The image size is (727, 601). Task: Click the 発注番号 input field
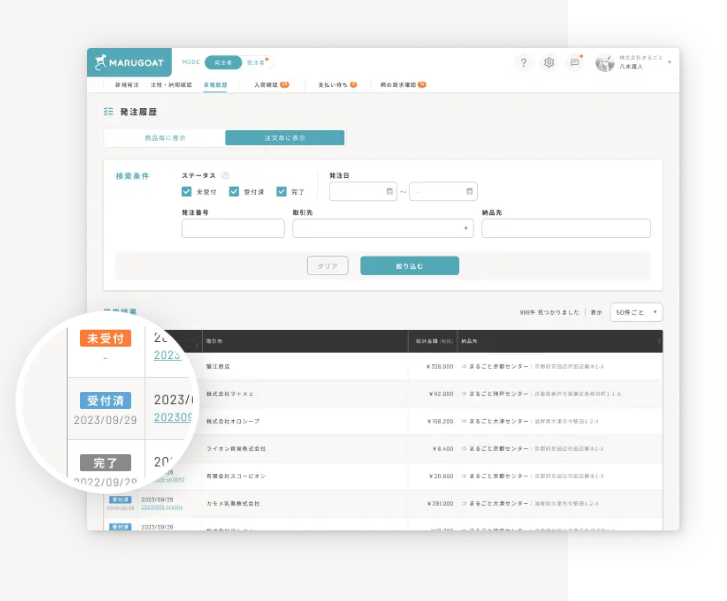pos(233,229)
